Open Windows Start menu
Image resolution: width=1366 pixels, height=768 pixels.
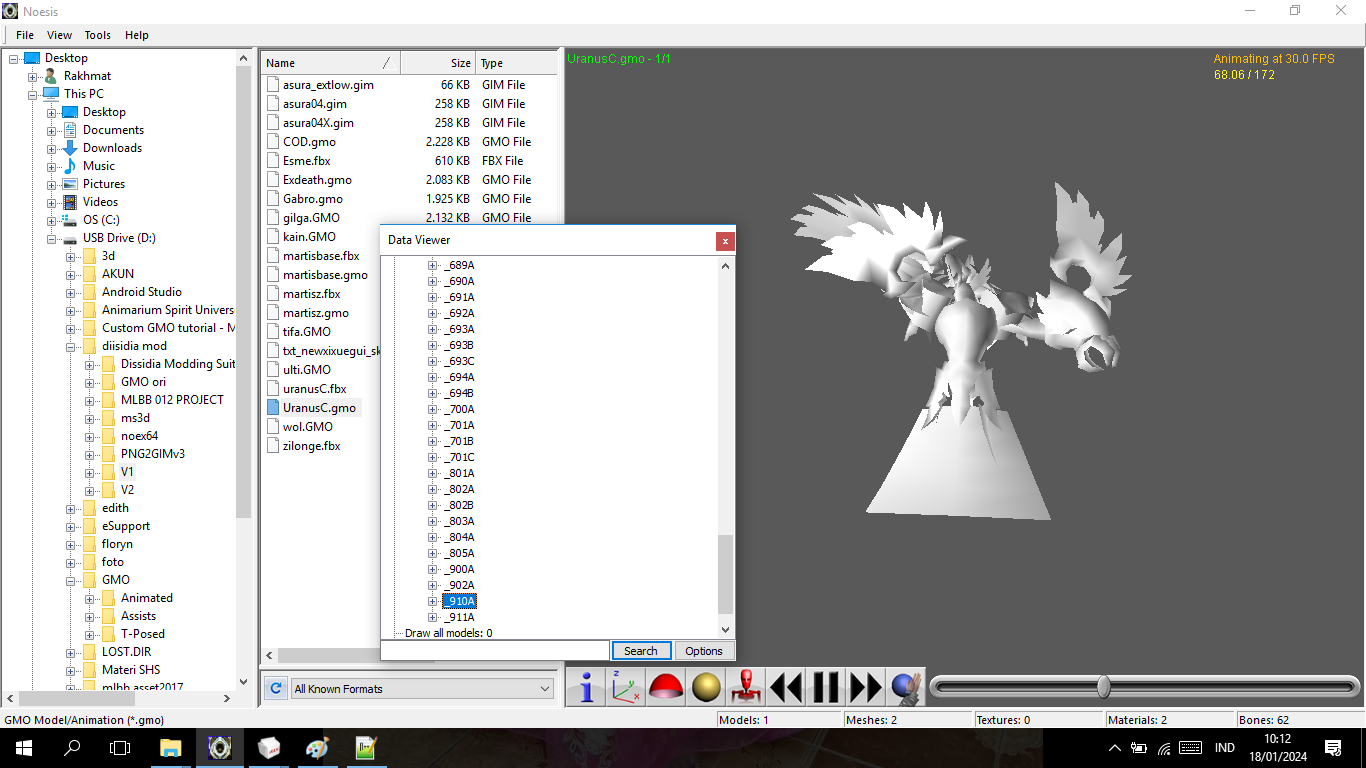23,748
